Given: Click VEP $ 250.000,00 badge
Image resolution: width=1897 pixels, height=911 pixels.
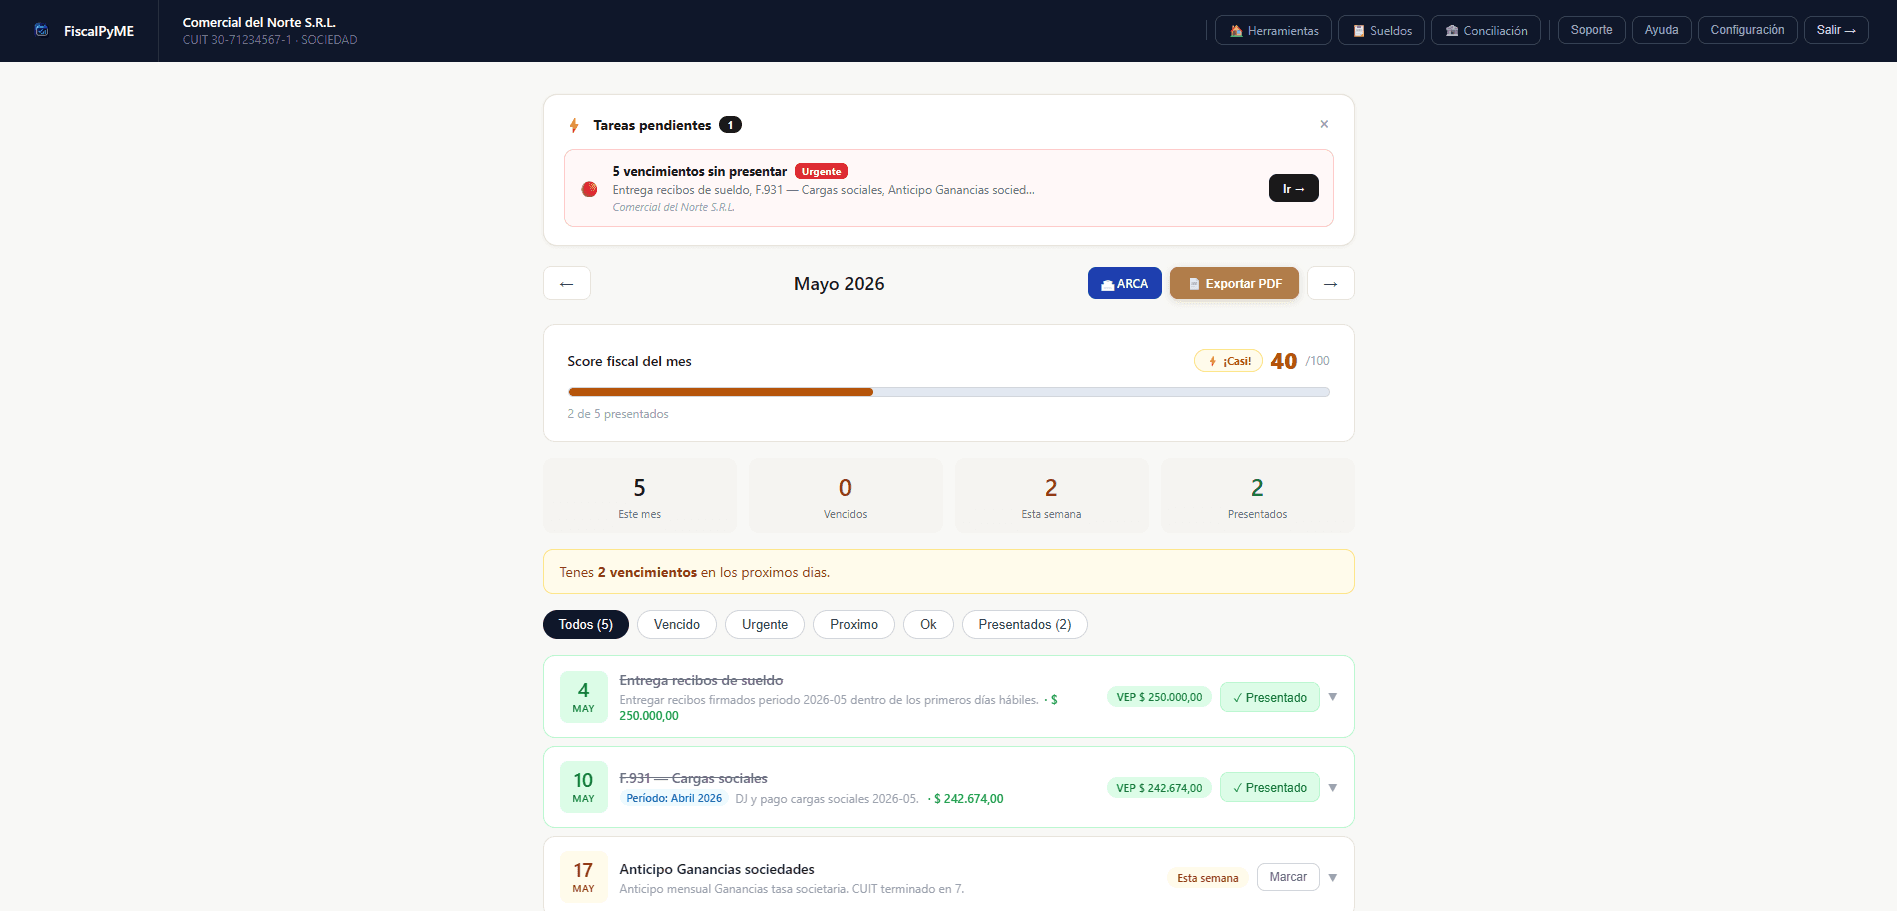Looking at the screenshot, I should coord(1159,697).
